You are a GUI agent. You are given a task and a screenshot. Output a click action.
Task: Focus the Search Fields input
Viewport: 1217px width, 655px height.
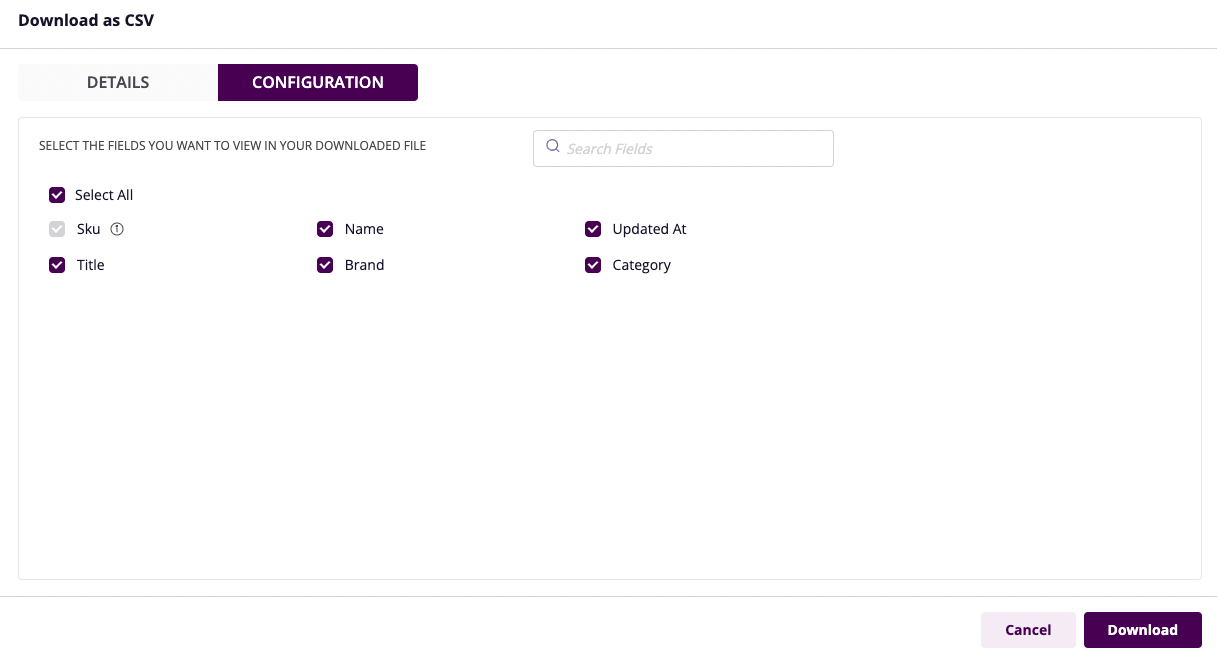pos(694,148)
